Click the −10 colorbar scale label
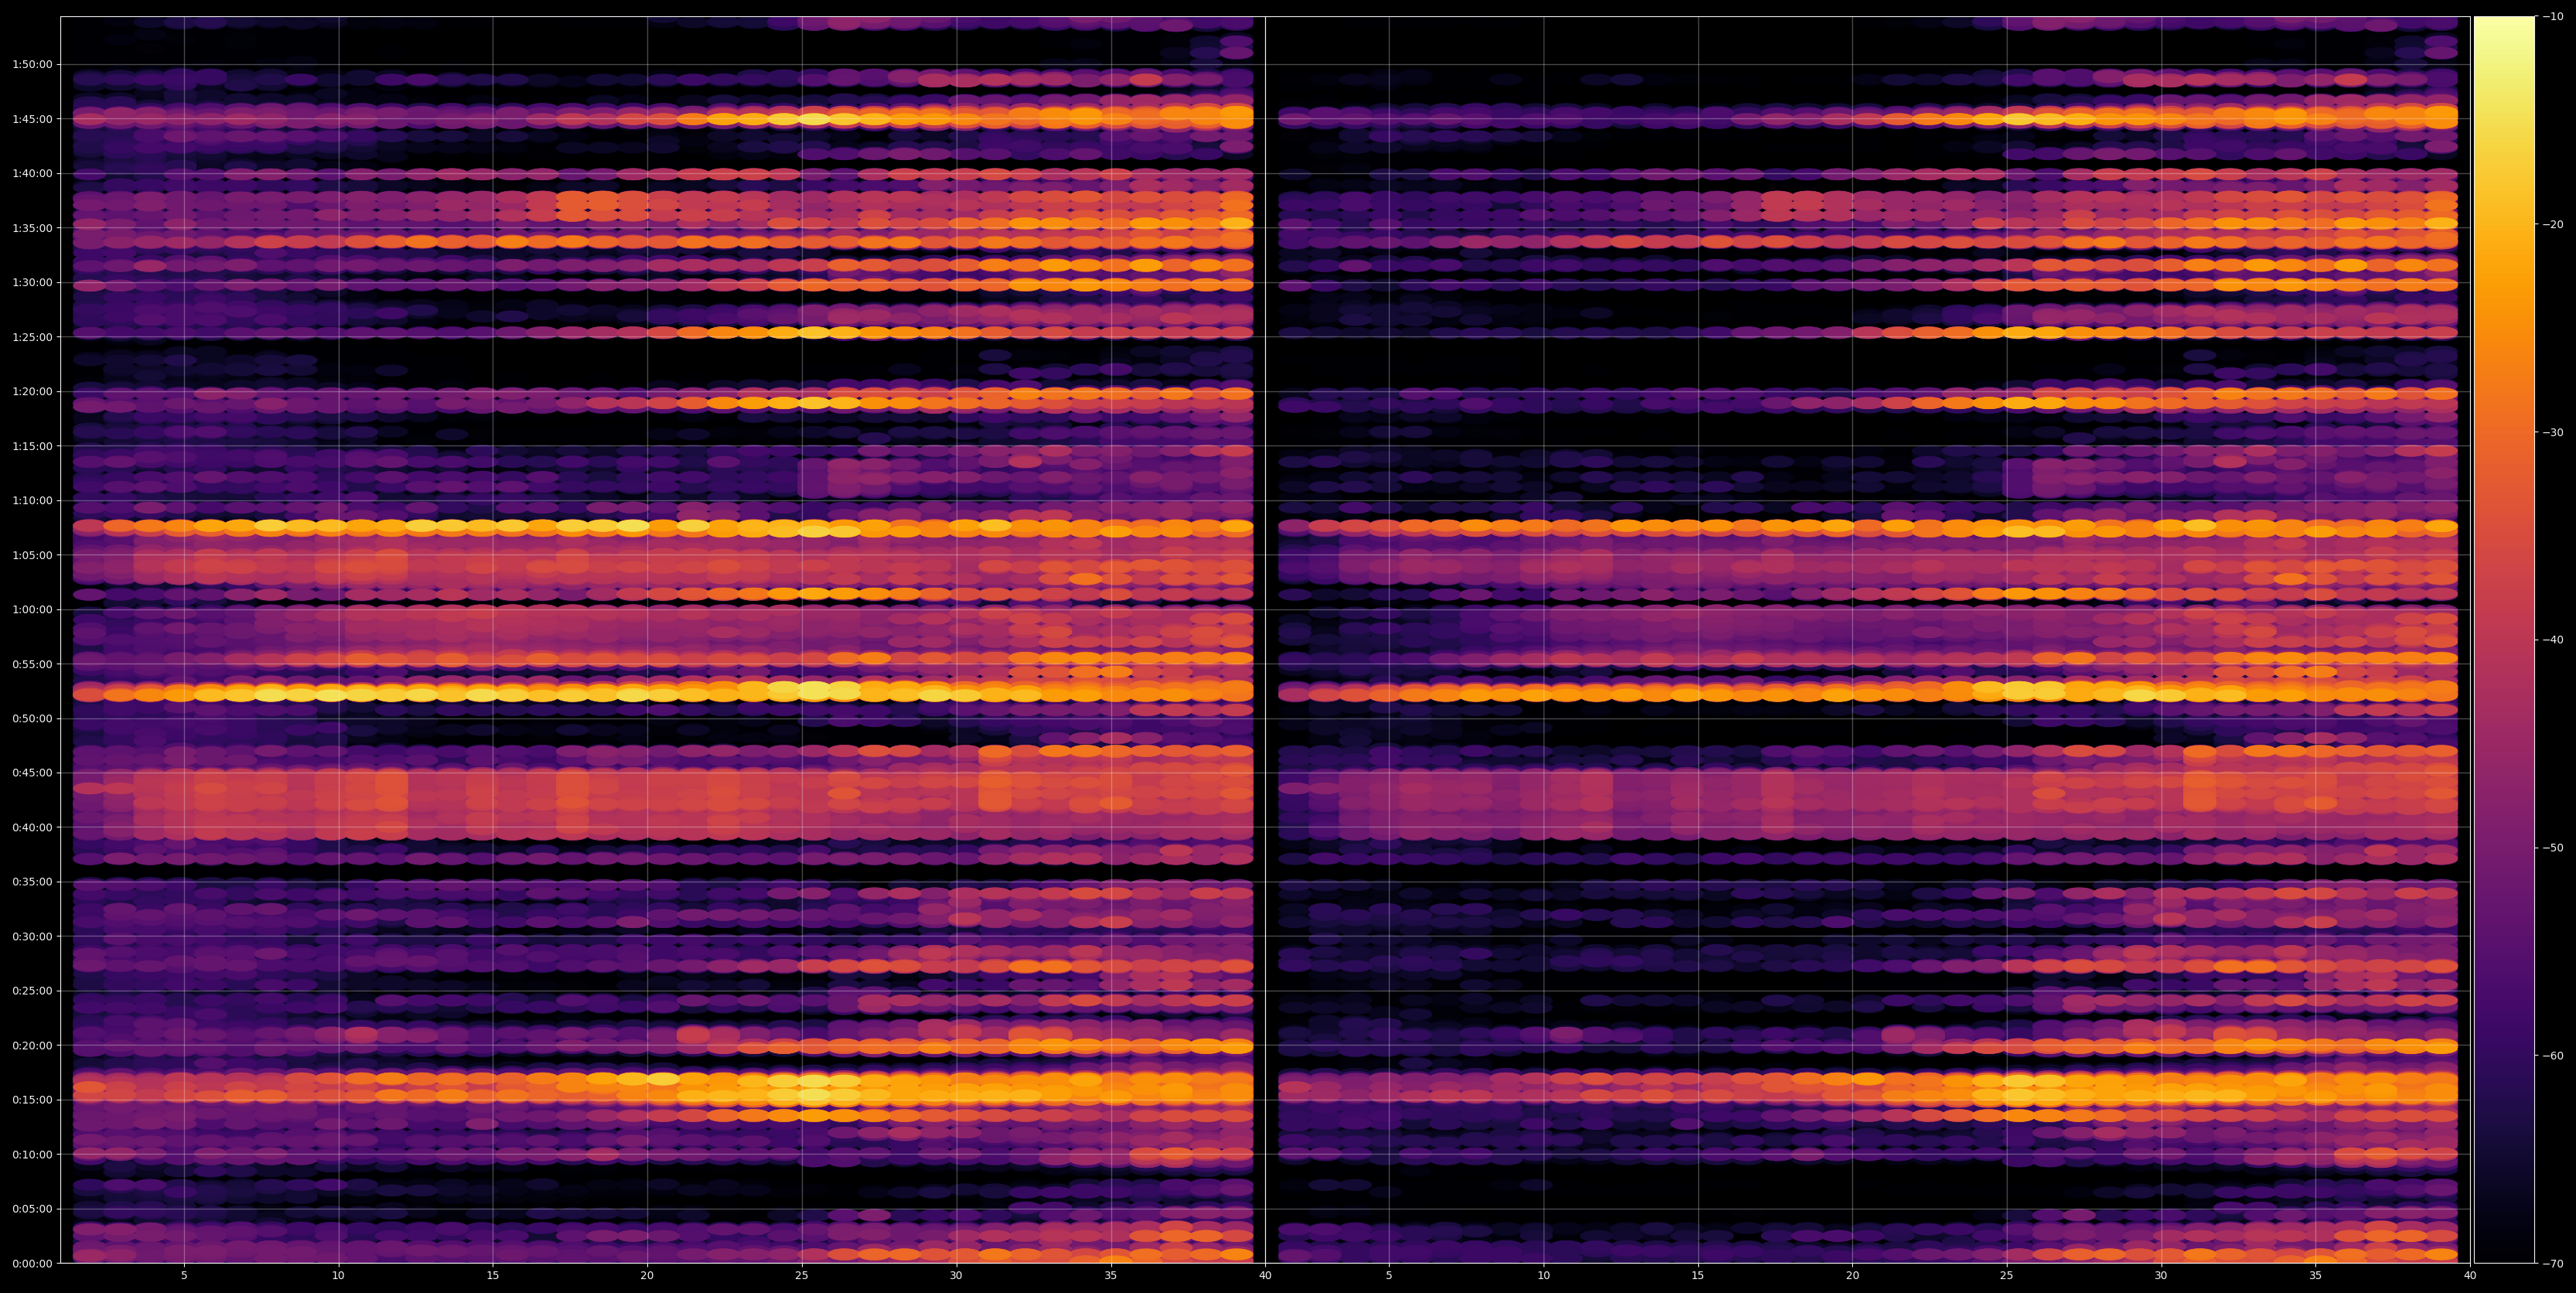Screen dimensions: 2576x1293 [x=2553, y=16]
